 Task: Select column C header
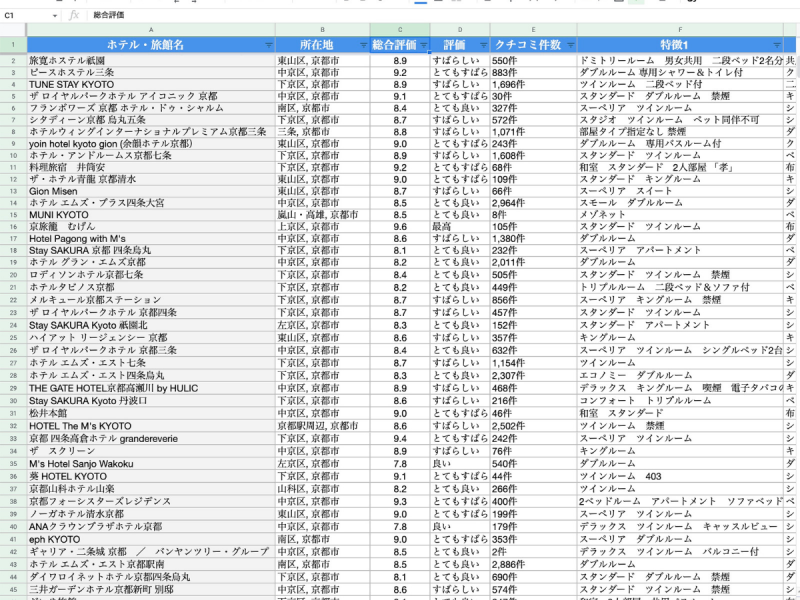coord(400,30)
